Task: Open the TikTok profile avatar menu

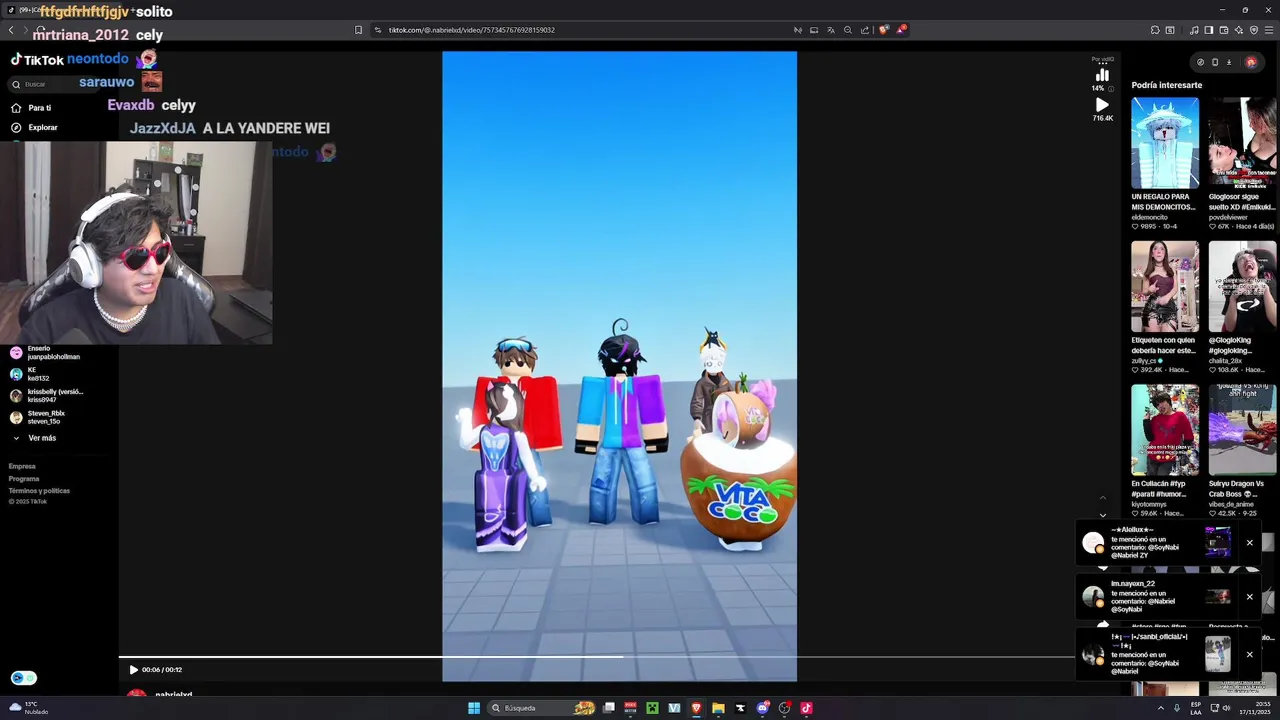Action: pos(1251,62)
